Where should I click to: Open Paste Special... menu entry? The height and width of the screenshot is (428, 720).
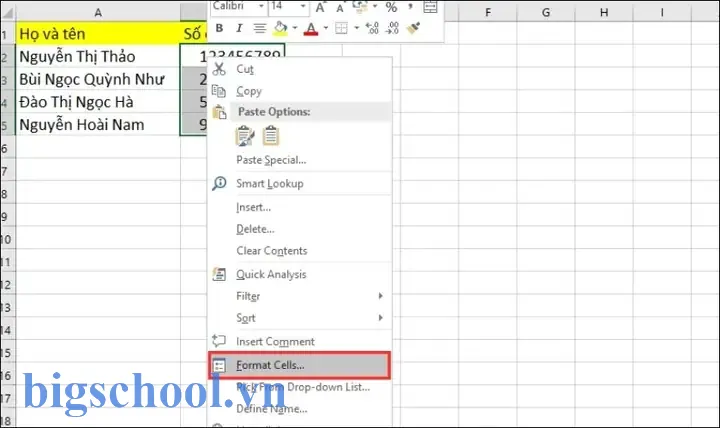300,160
